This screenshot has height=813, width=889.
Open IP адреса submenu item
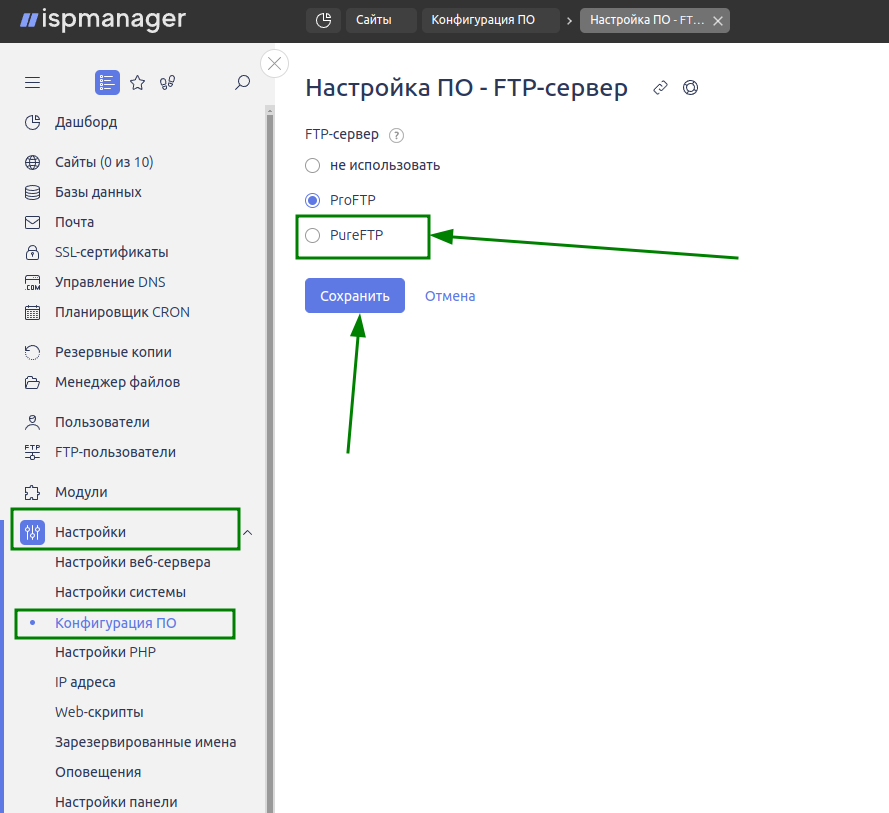pyautogui.click(x=85, y=683)
